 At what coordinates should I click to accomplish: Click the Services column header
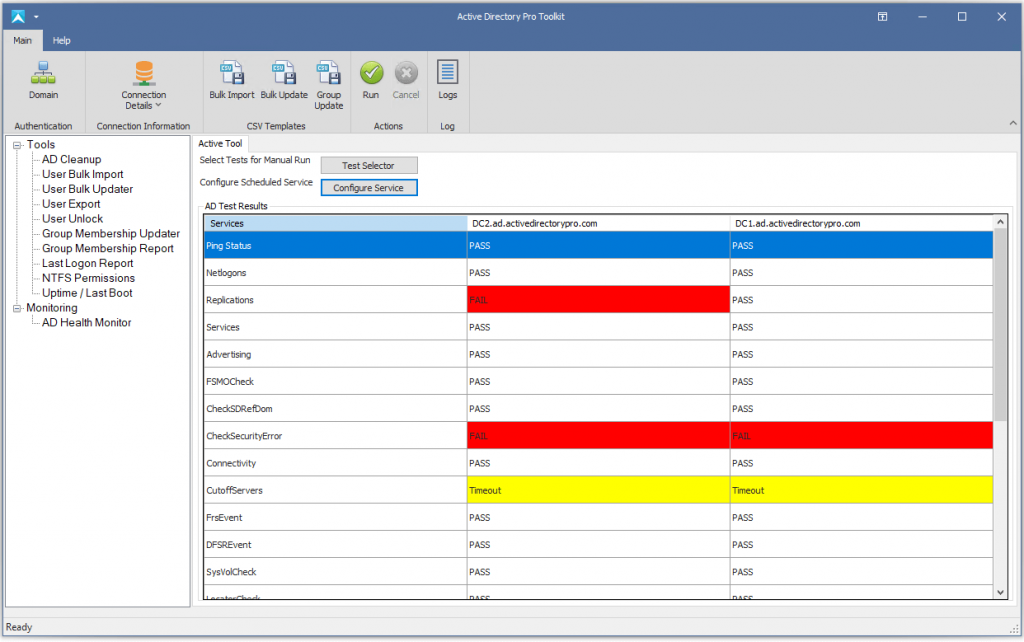tap(336, 223)
